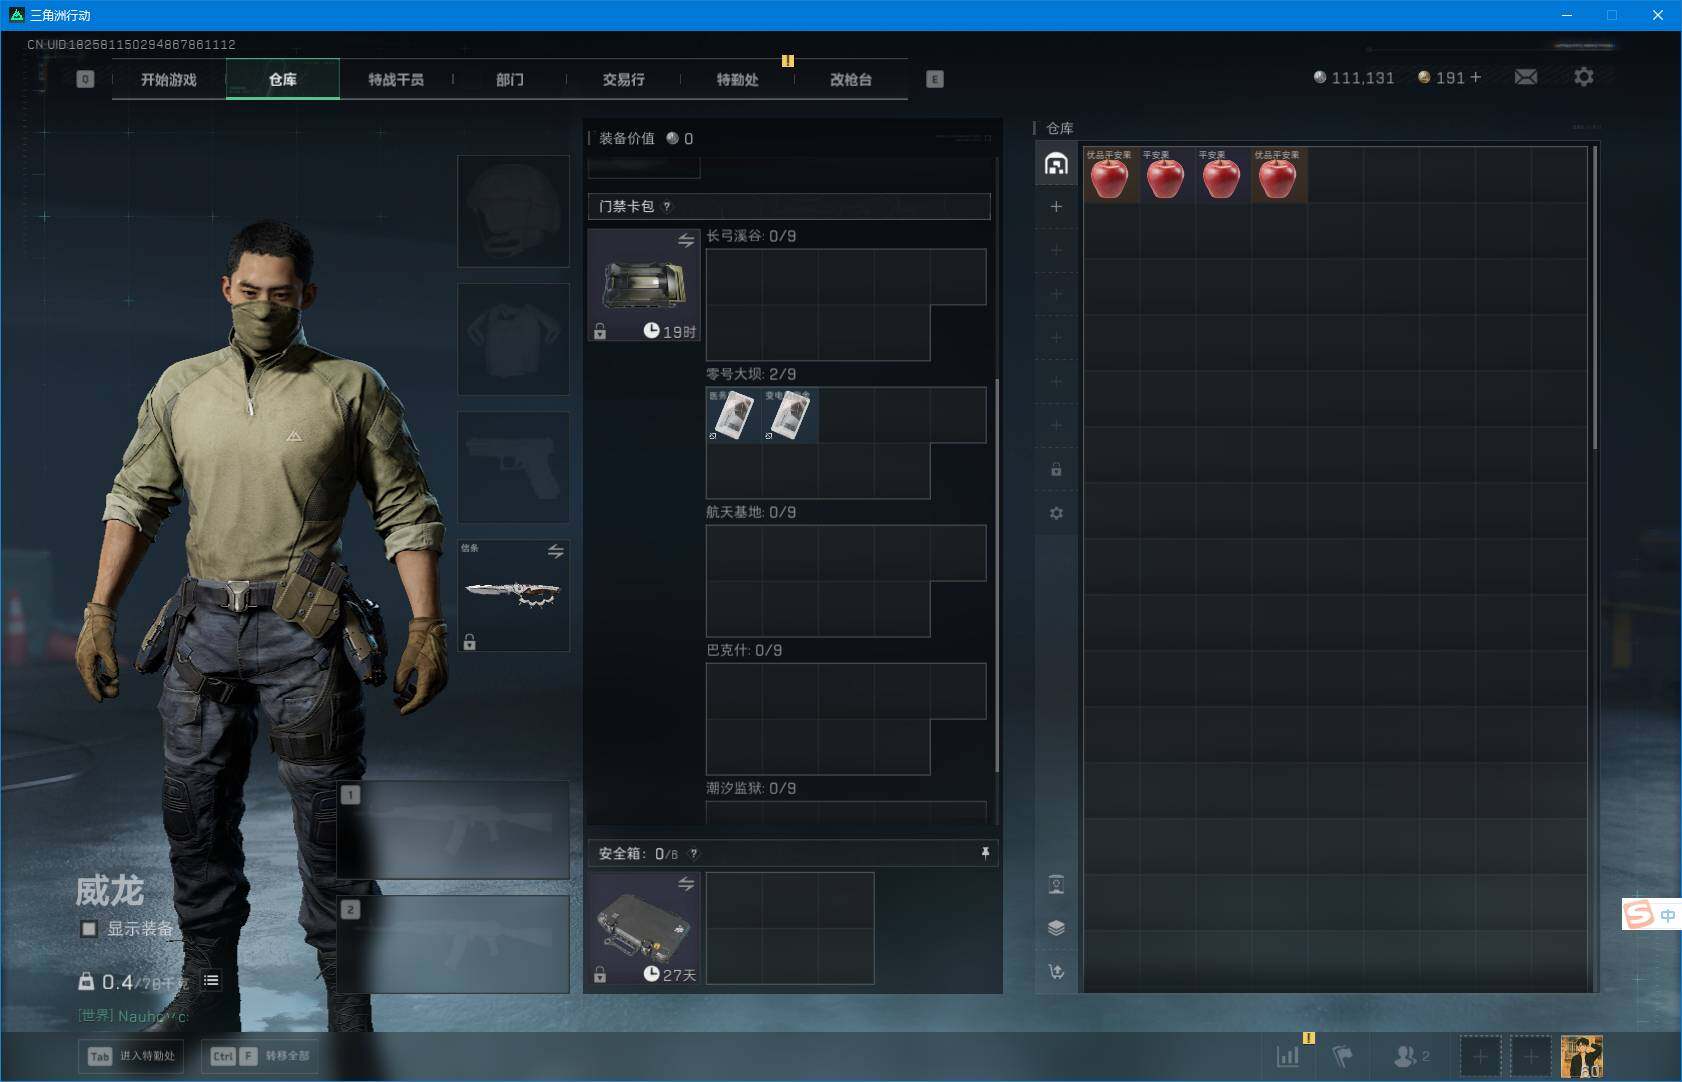Viewport: 1682px width, 1082px height.
Task: Click the 长弓溪谷: 0/9 label
Action: click(x=751, y=236)
